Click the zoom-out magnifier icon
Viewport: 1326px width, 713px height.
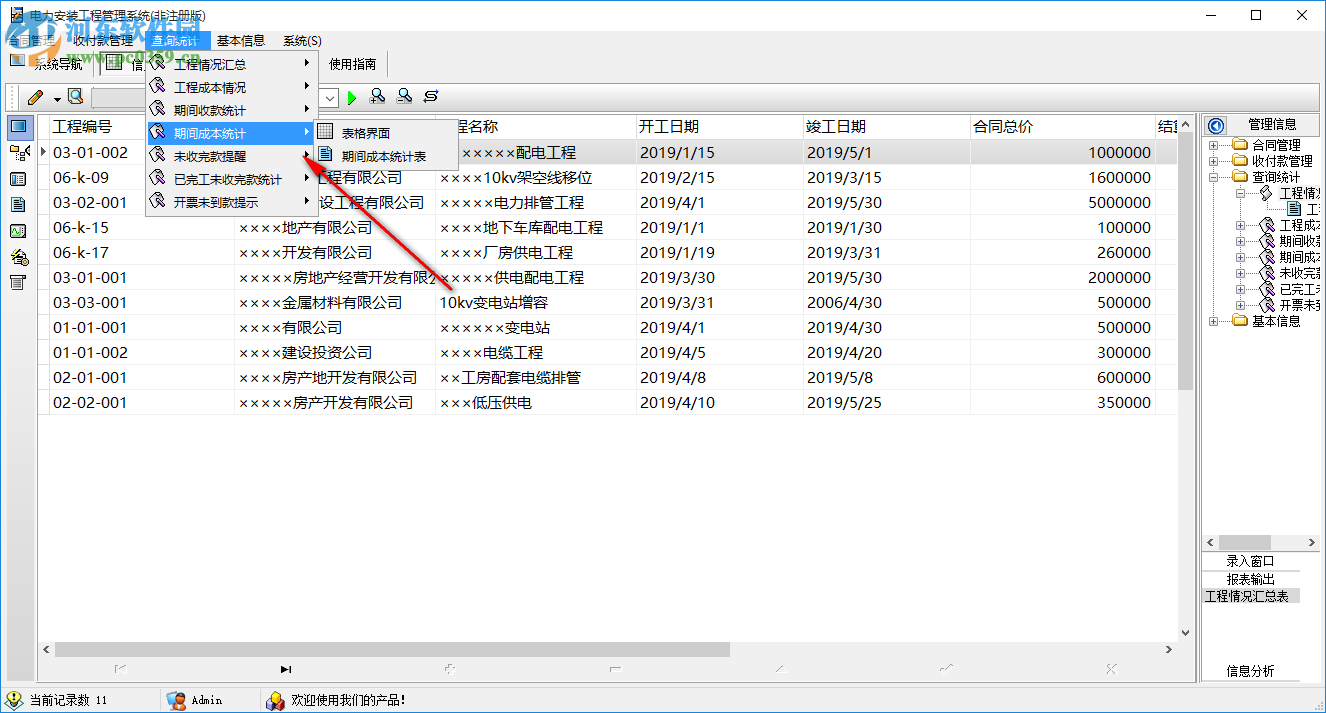[x=404, y=97]
